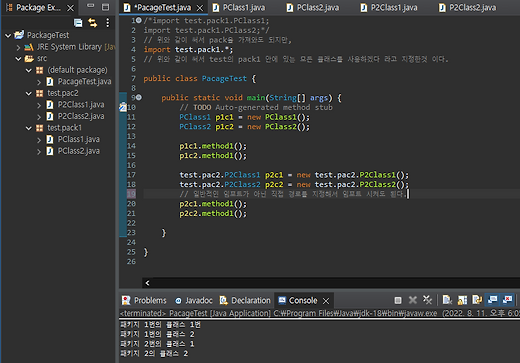Select PClass2.java tree label
Viewport: 520px width, 363px height.
pos(79,151)
